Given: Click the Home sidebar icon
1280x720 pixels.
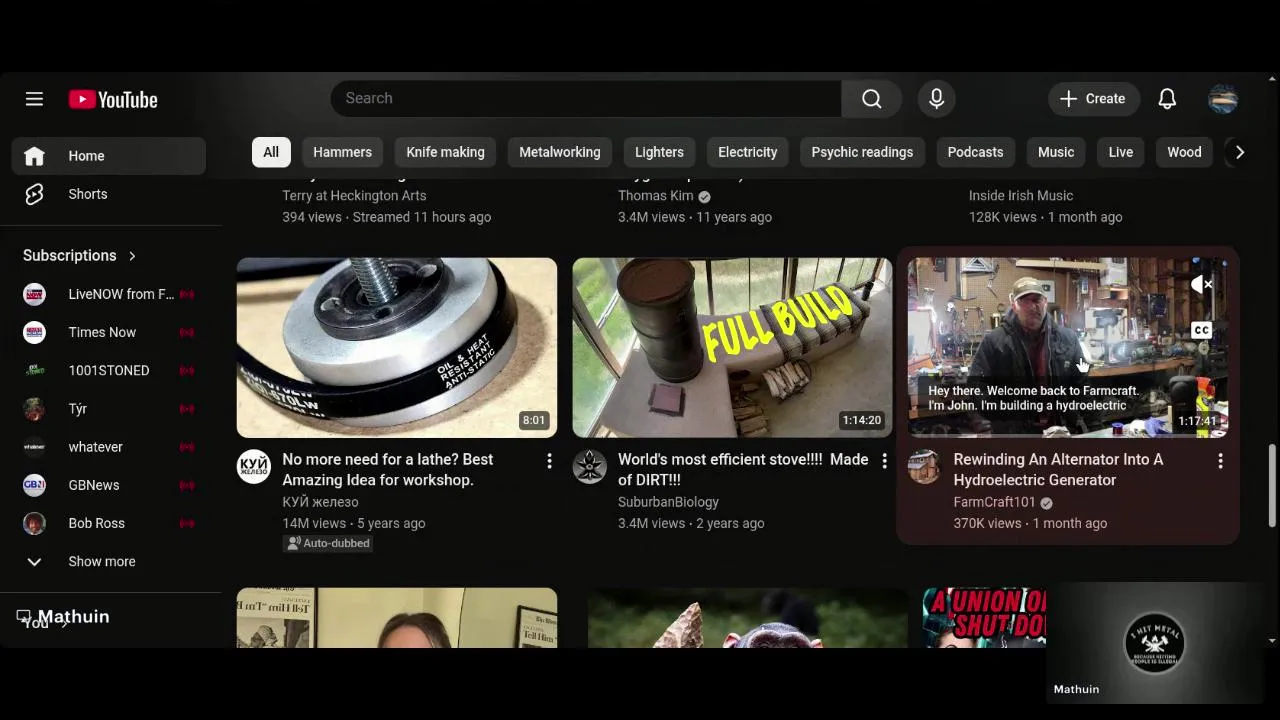Looking at the screenshot, I should pyautogui.click(x=34, y=156).
